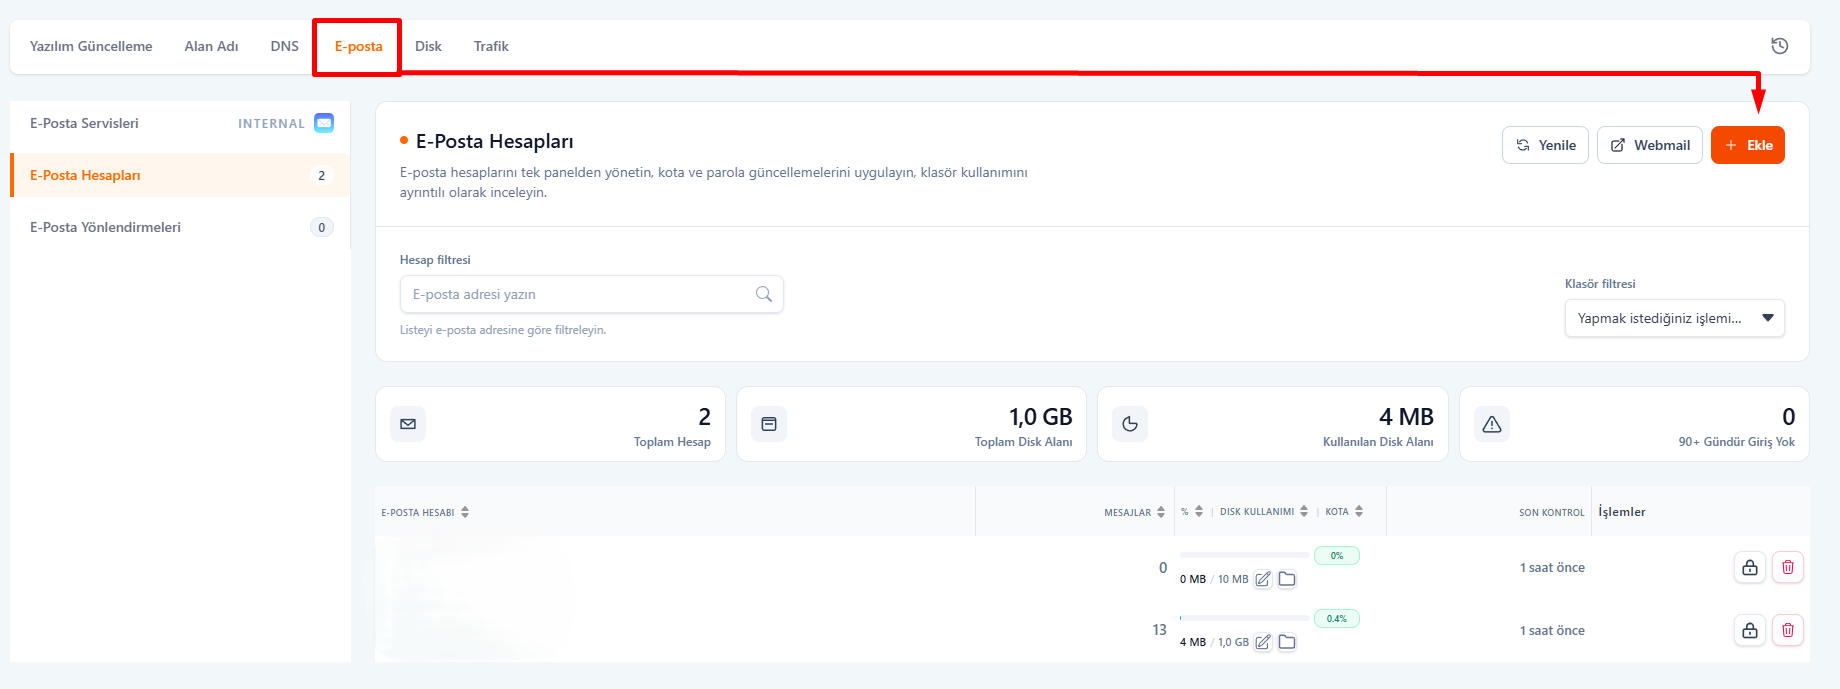Screen dimensions: 1840x689
Task: Open the DNS tab
Action: (284, 46)
